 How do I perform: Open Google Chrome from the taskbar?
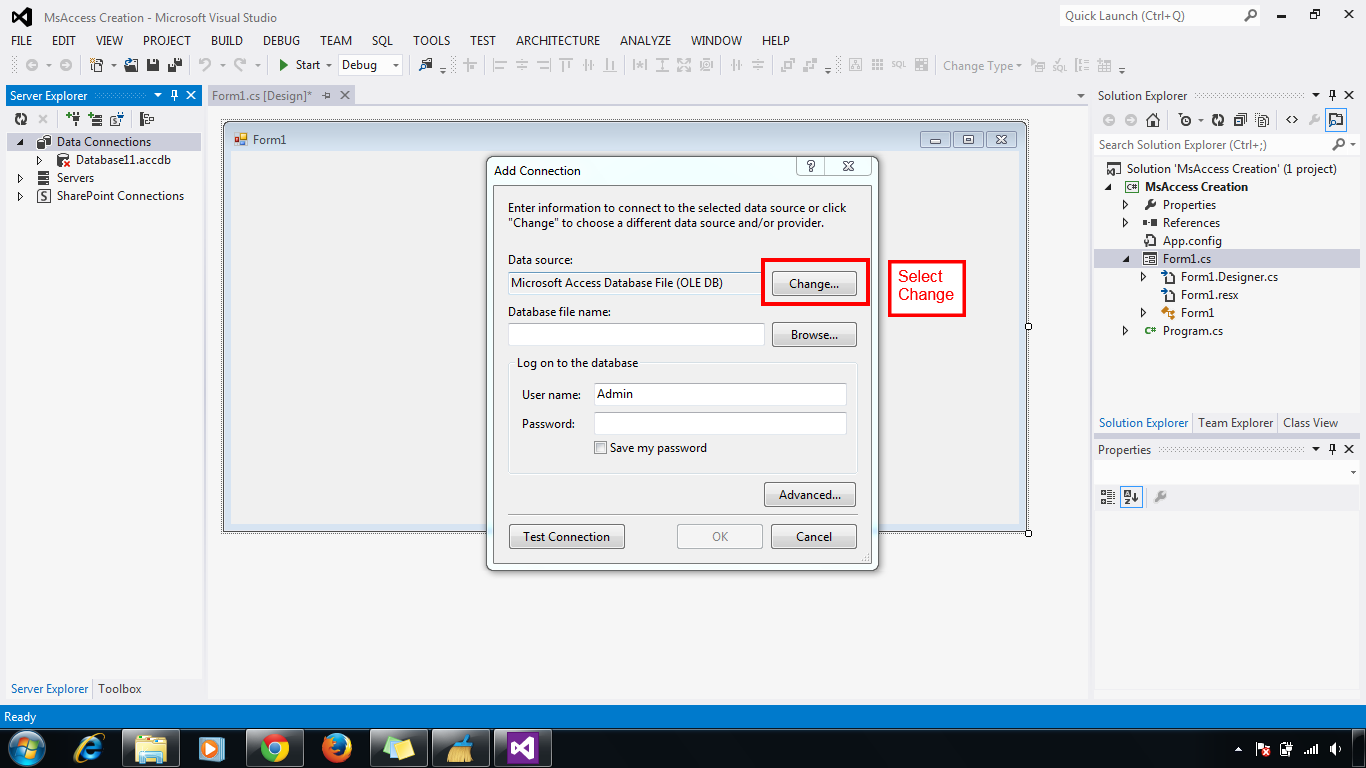(x=274, y=747)
